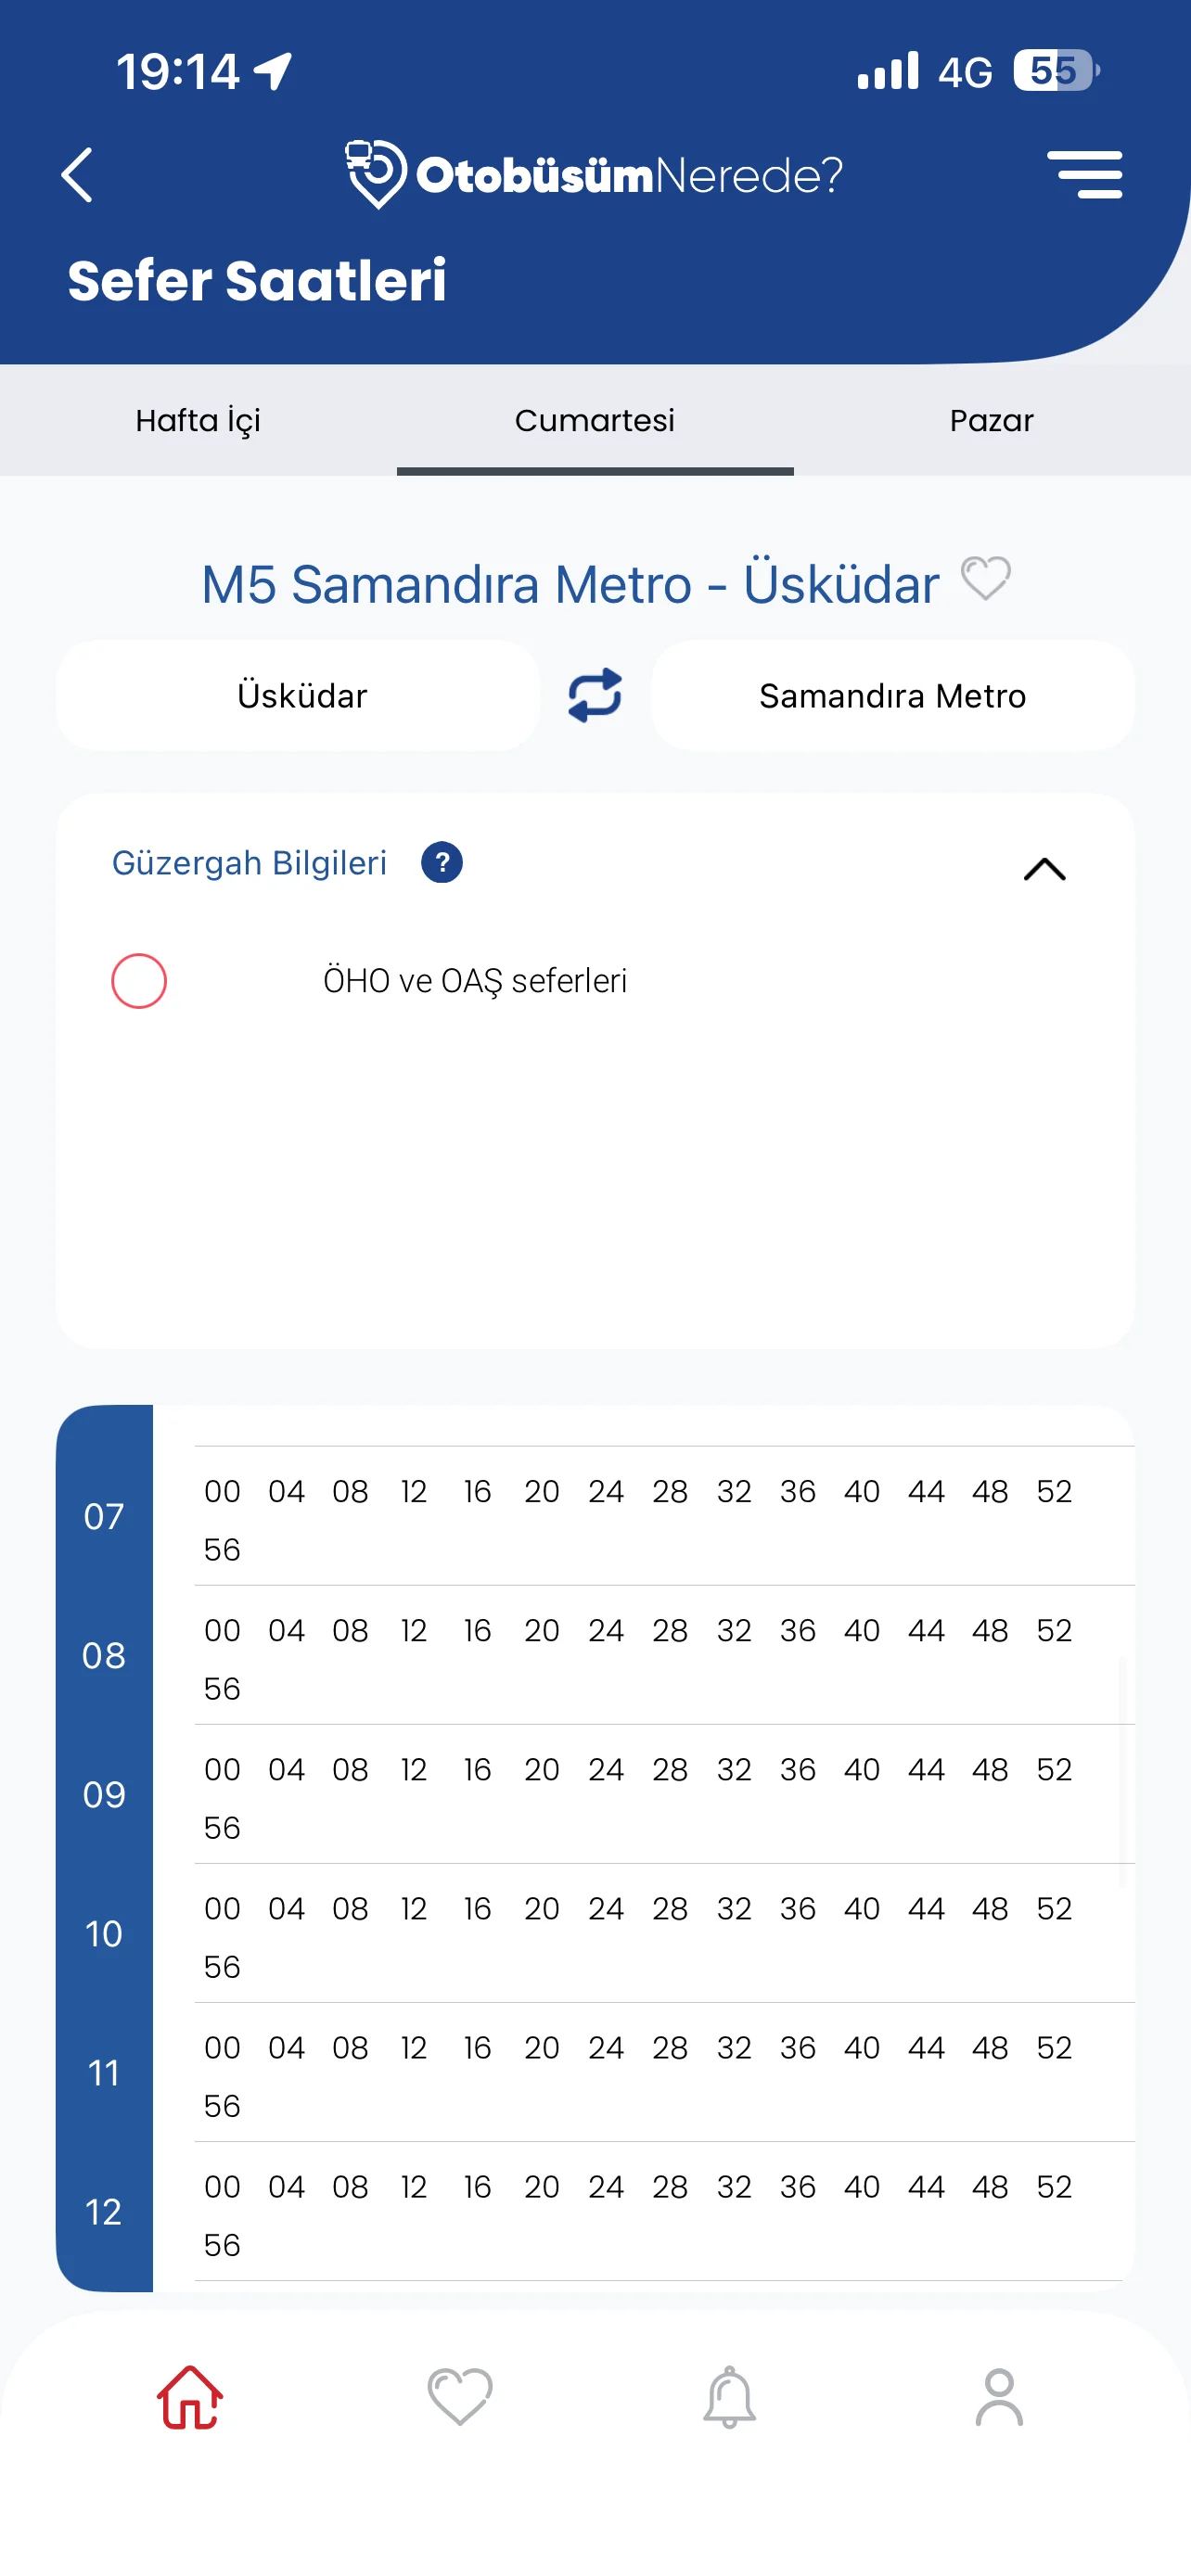This screenshot has height=2576, width=1191.
Task: Click the Güzergah Bilgileri label
Action: pos(249,862)
